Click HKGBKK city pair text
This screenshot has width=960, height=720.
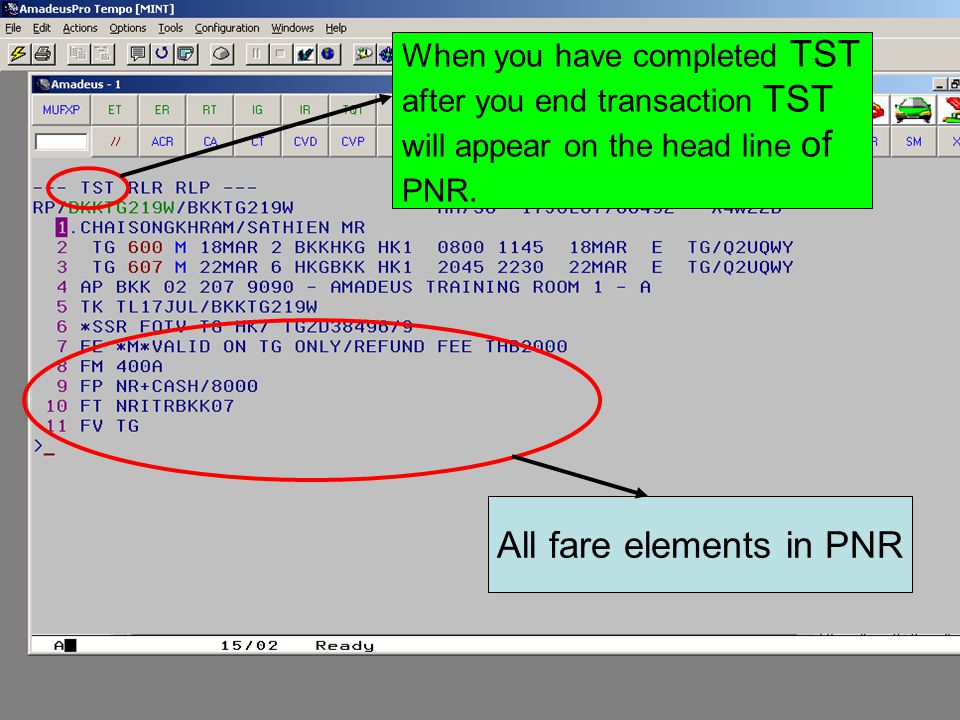(329, 268)
